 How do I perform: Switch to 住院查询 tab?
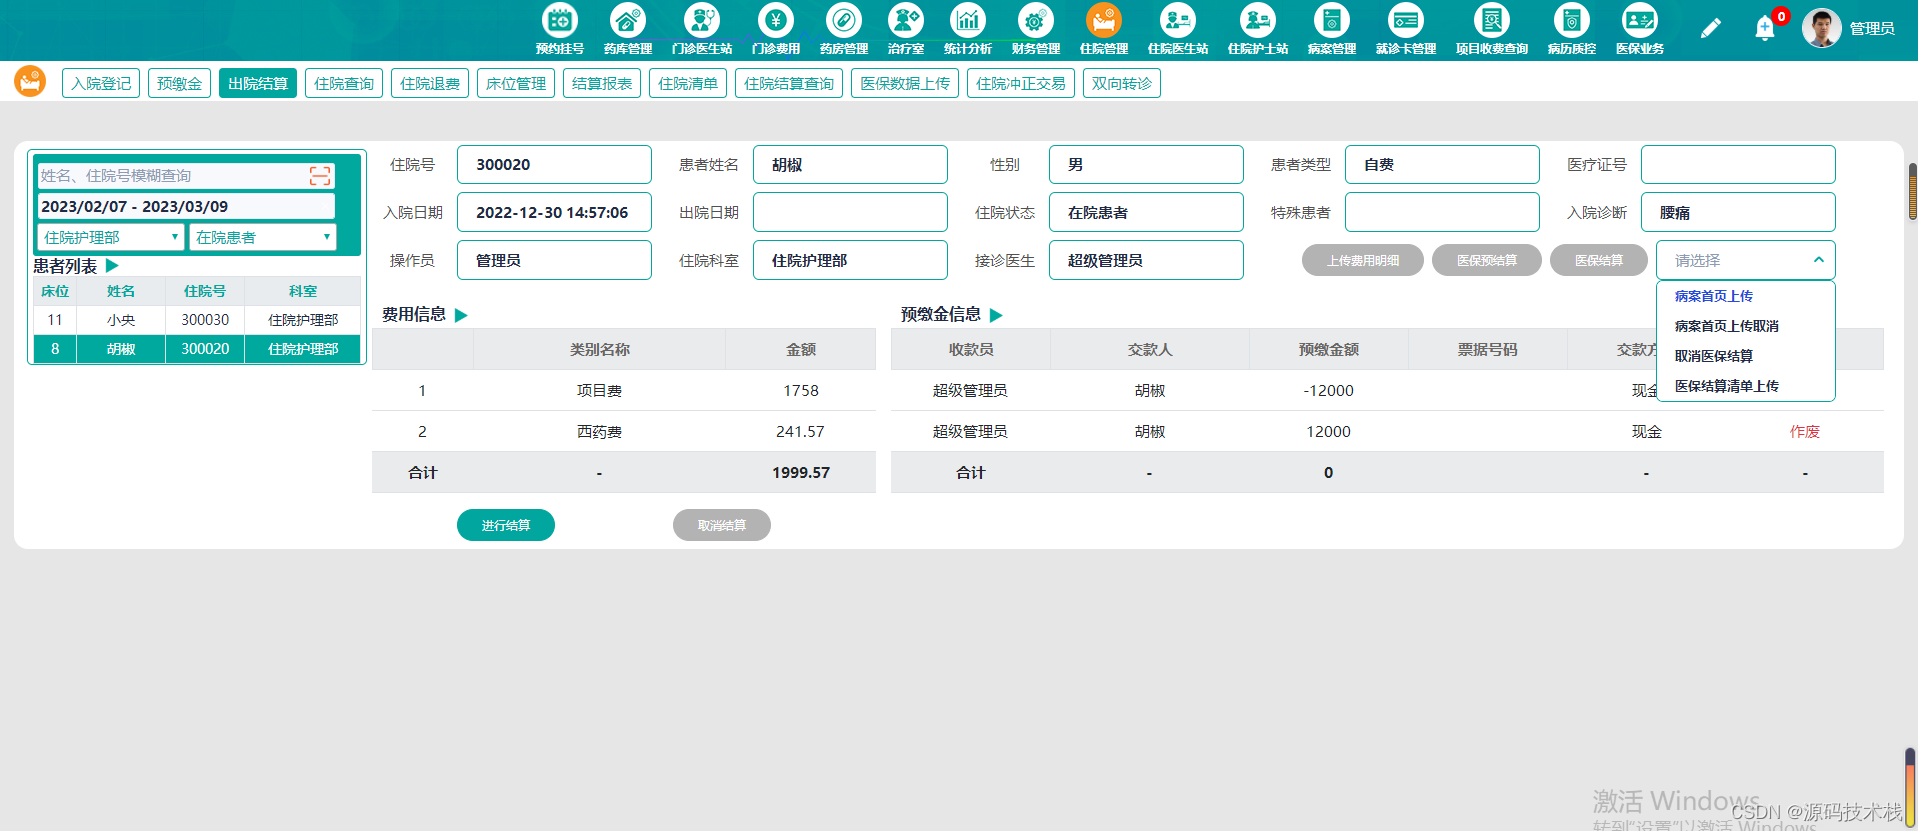click(x=344, y=83)
